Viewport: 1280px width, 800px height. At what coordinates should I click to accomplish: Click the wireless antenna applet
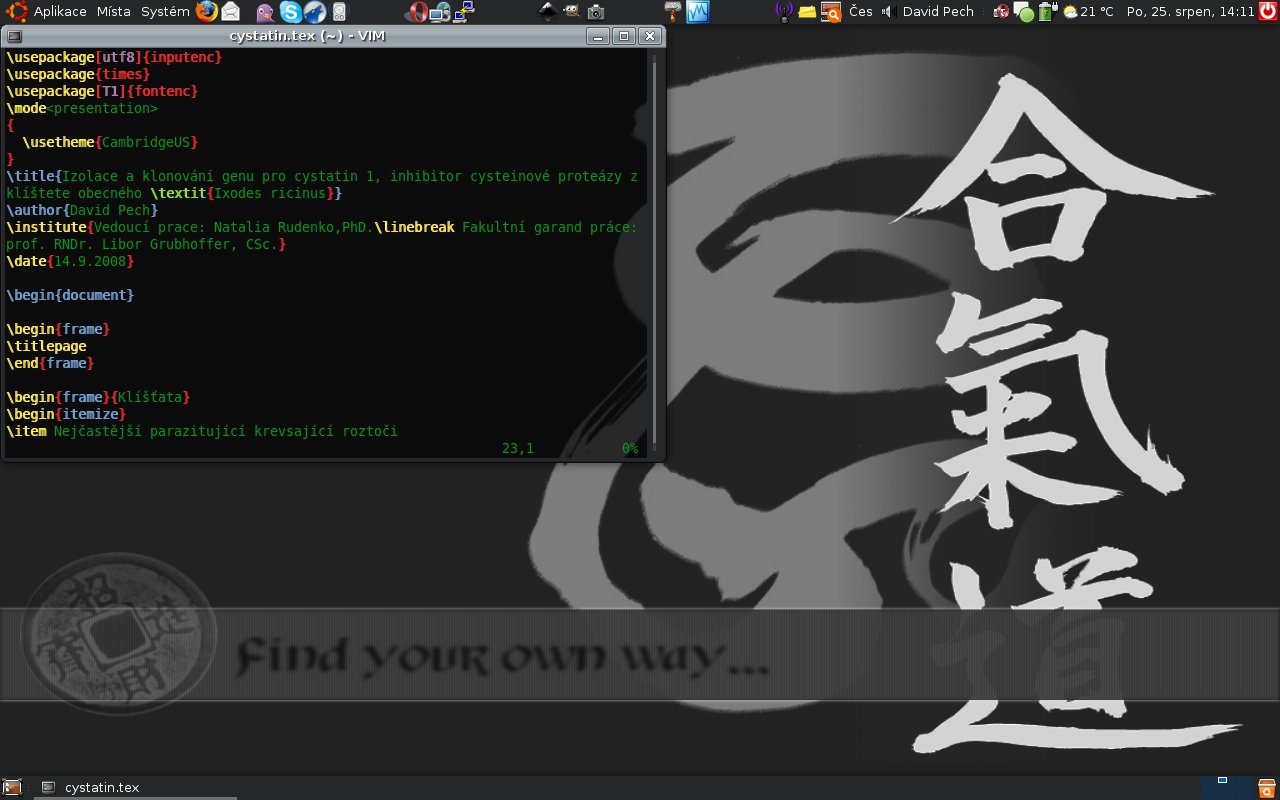[x=784, y=12]
